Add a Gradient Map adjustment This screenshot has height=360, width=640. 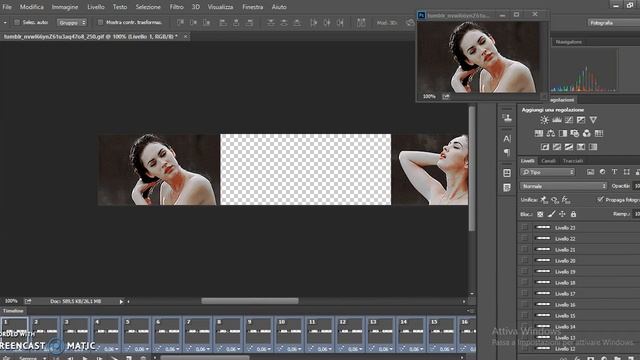[593, 147]
